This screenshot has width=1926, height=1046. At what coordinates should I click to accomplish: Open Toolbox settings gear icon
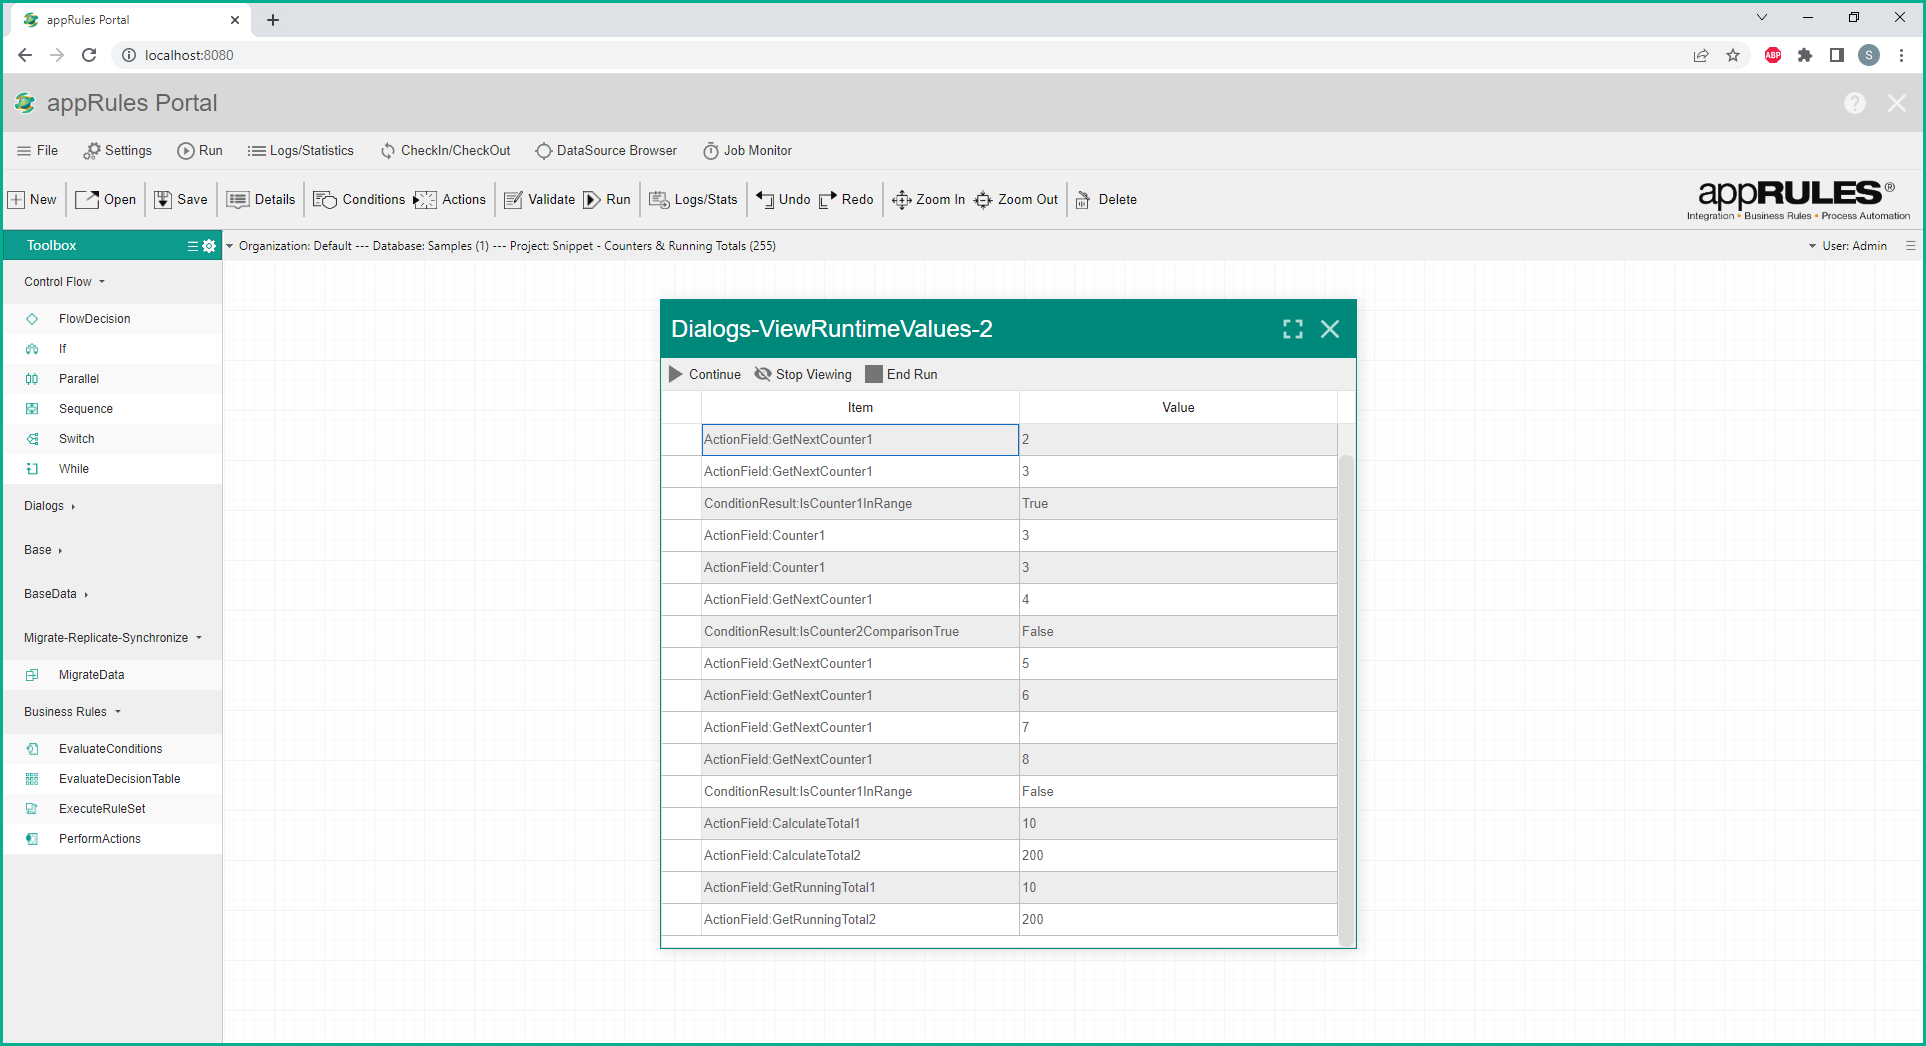tap(209, 246)
